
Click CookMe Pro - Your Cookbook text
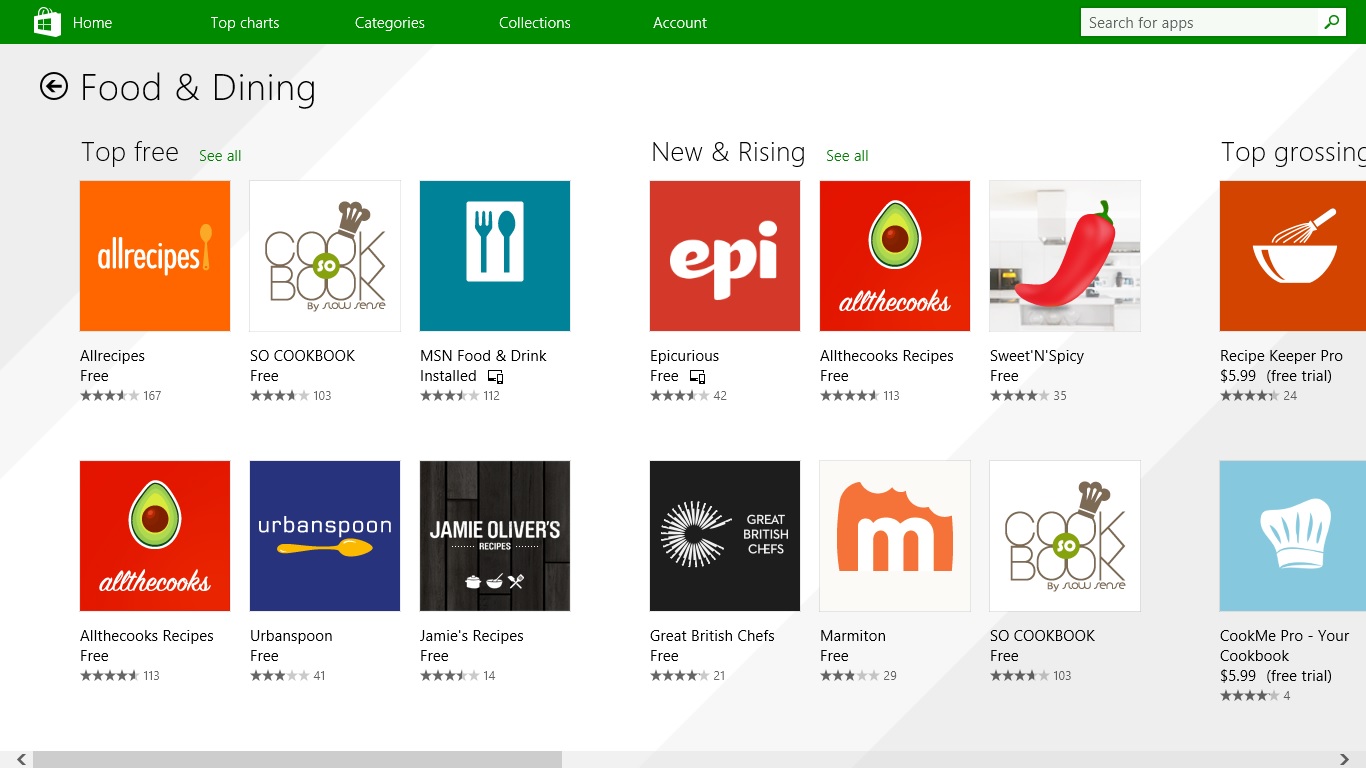tap(1284, 646)
